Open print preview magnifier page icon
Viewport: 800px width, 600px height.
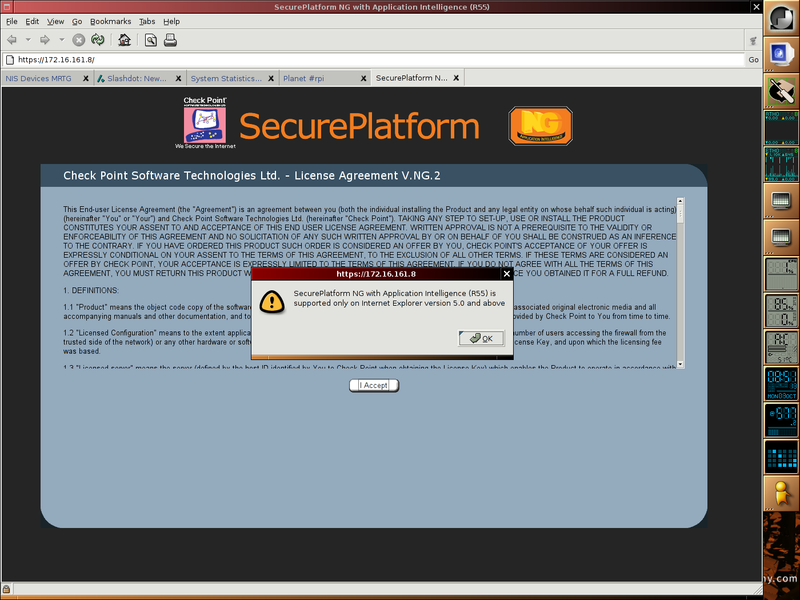coord(151,40)
